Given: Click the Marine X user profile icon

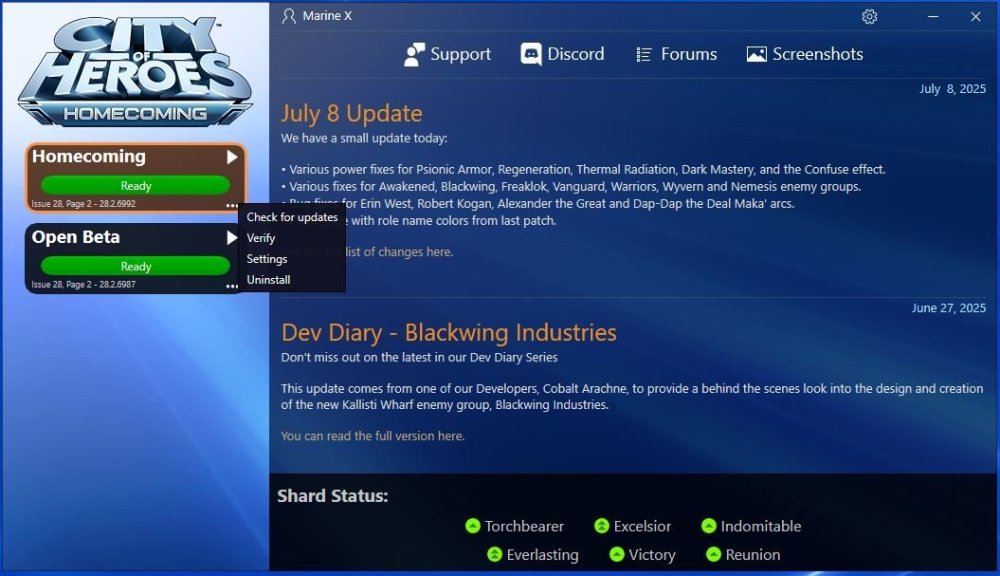Looking at the screenshot, I should pos(289,17).
